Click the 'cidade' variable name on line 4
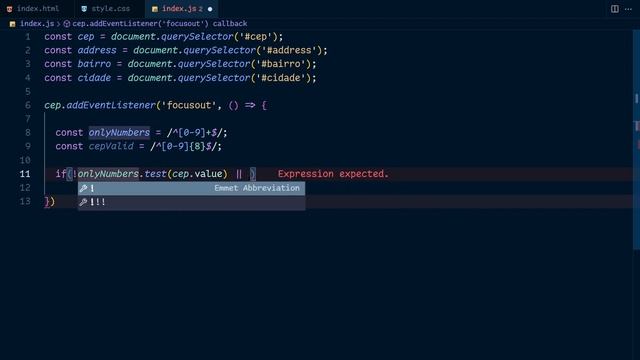This screenshot has width=640, height=360. point(94,78)
